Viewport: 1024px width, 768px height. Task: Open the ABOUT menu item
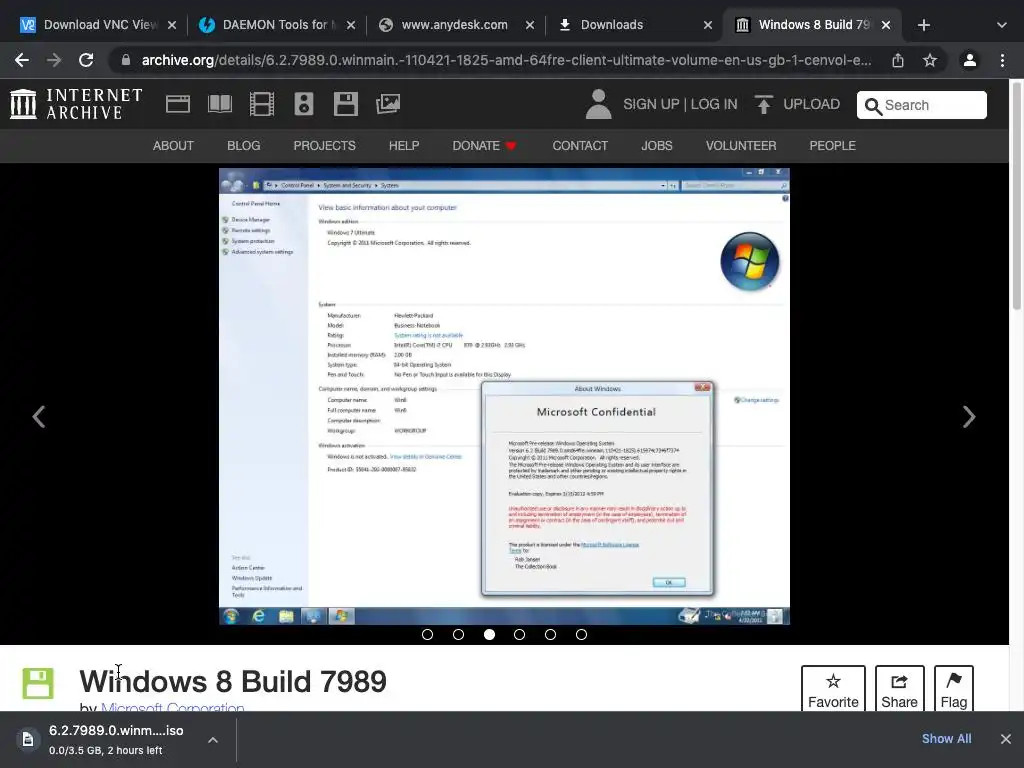173,146
